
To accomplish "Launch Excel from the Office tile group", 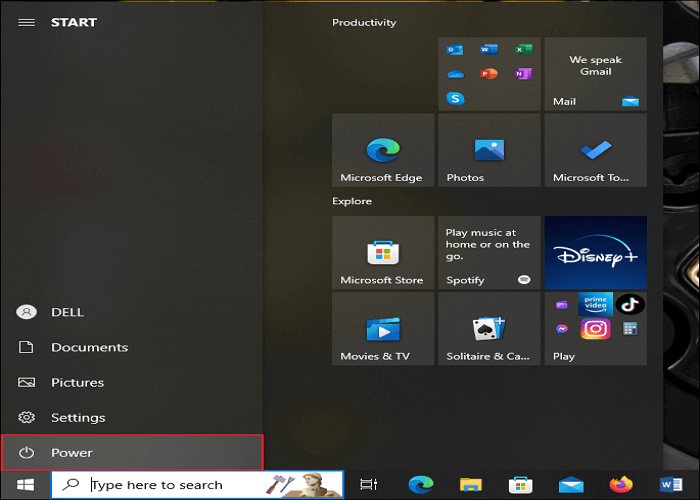I will [523, 49].
